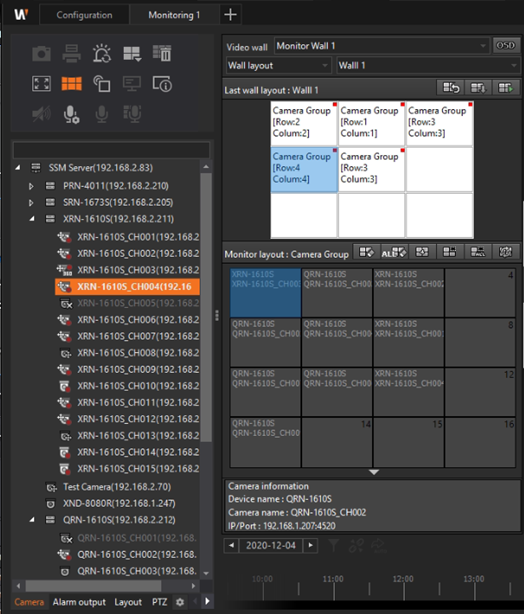Switch to the Camera bottom tab

pos(29,602)
